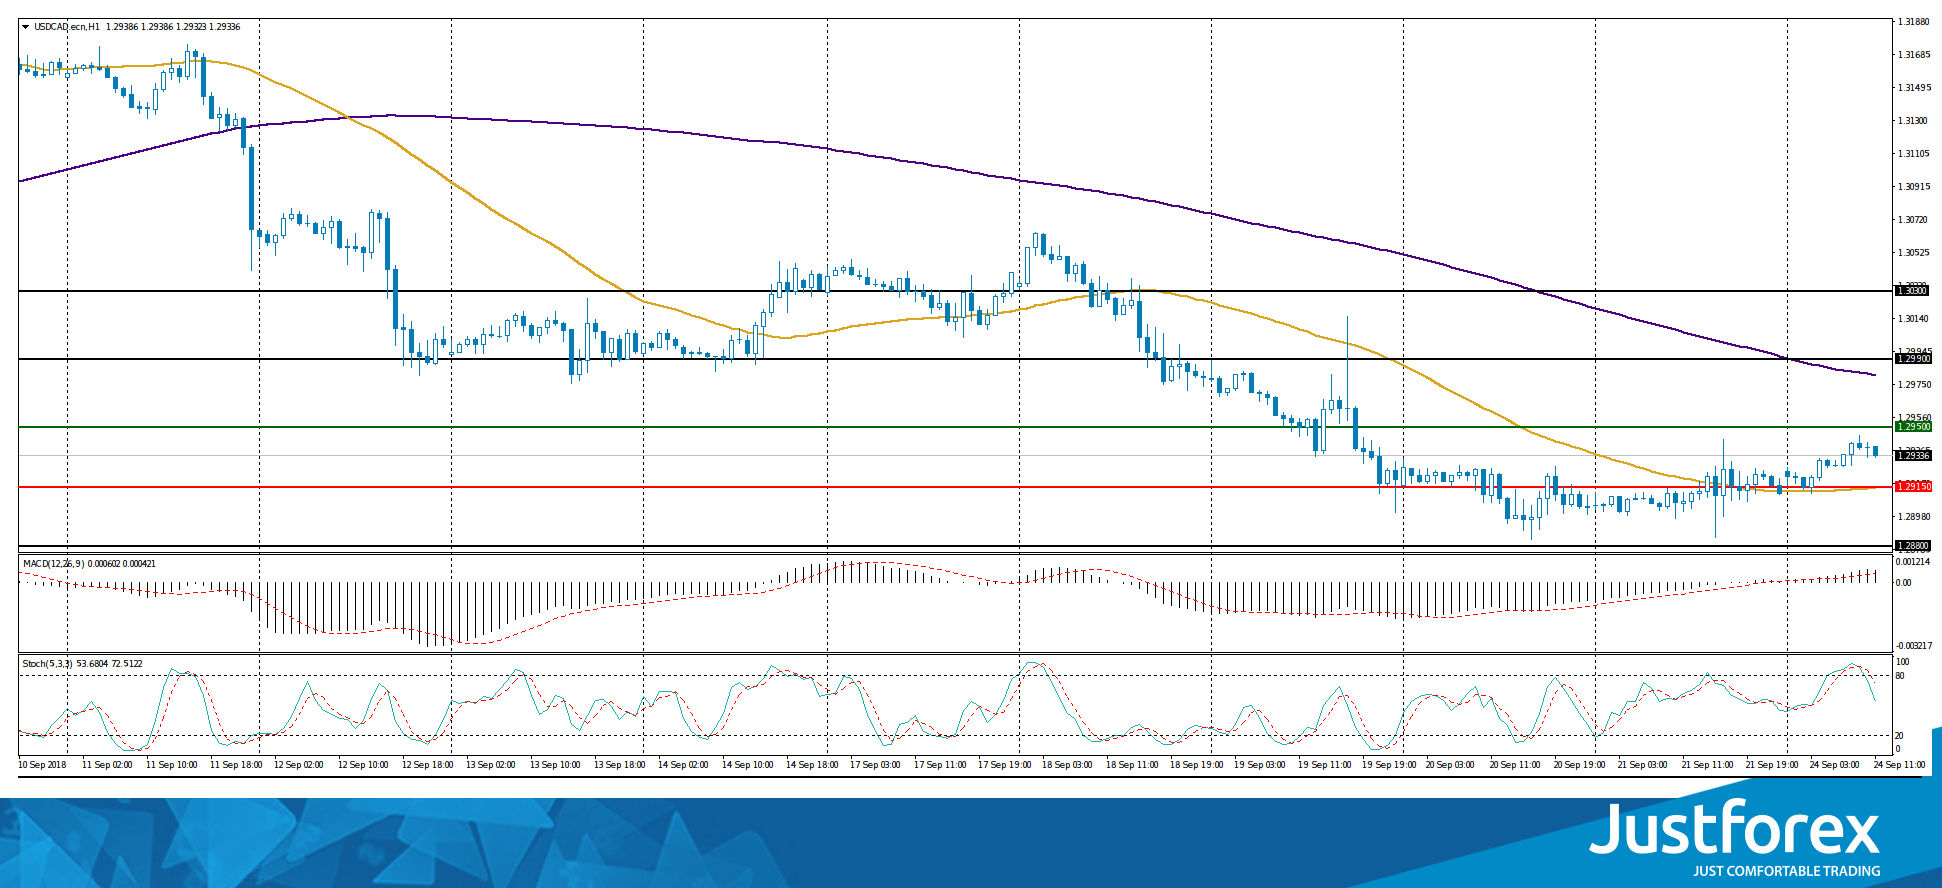
Task: Click the Stochastic scale label 80
Action: coord(1900,676)
